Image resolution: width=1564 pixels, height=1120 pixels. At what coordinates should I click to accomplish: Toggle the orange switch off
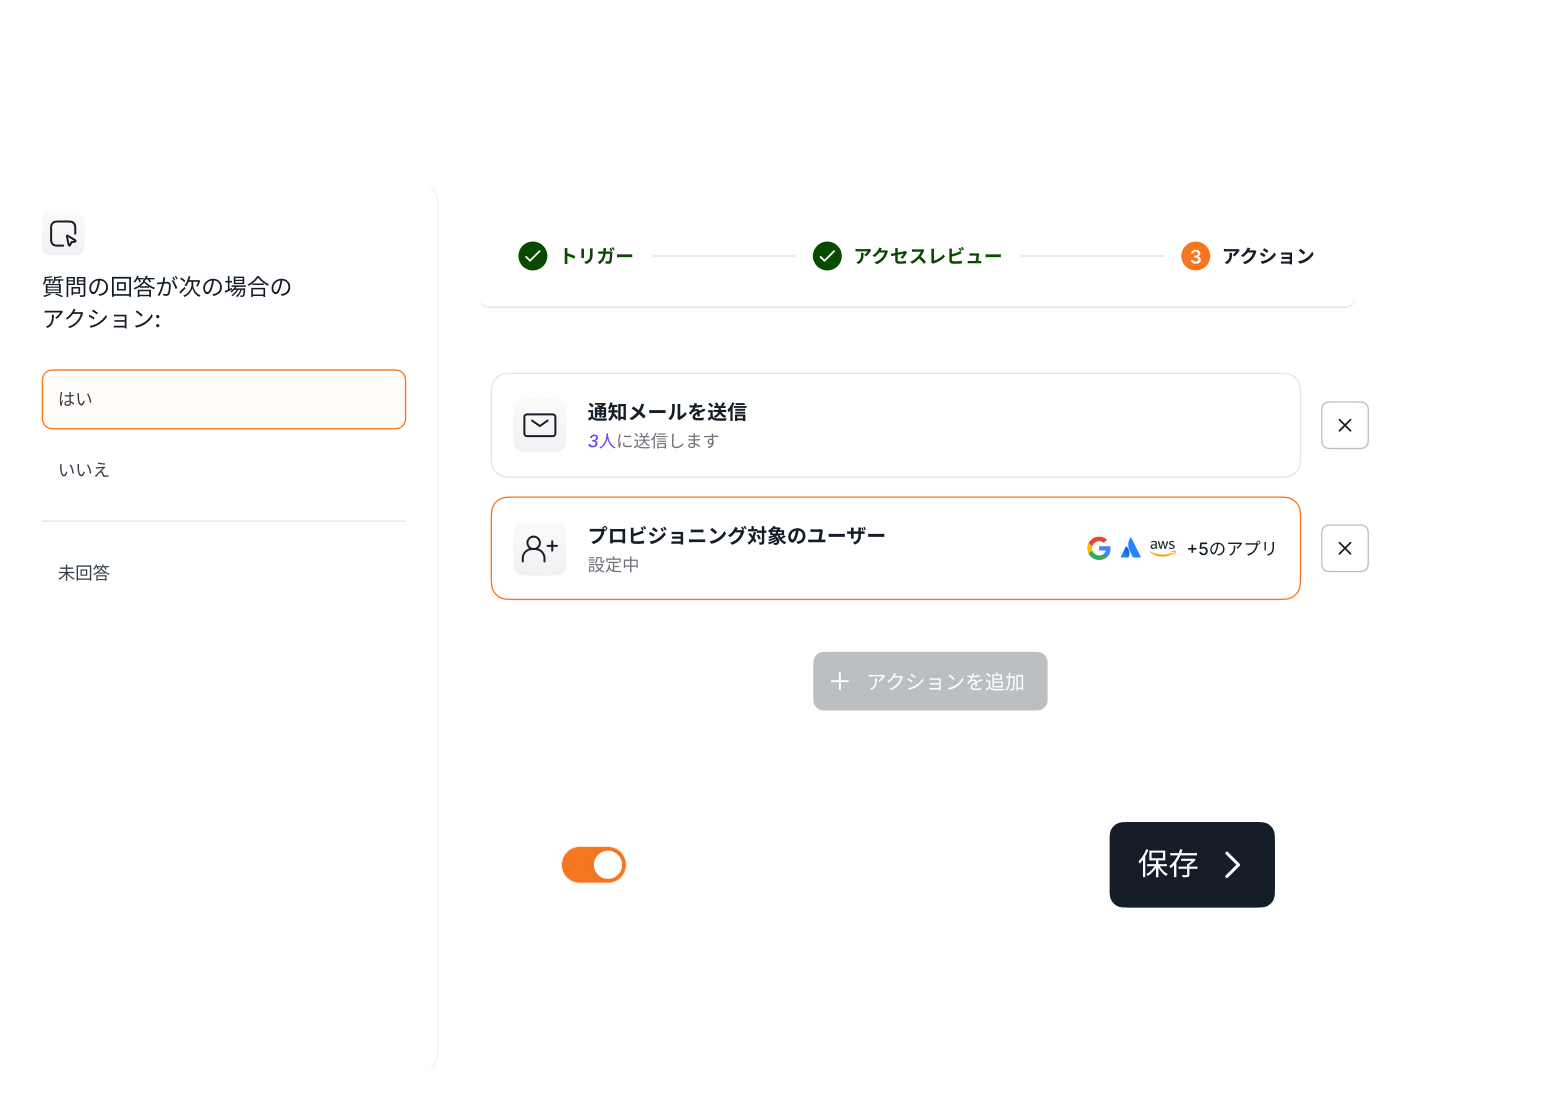tap(594, 865)
